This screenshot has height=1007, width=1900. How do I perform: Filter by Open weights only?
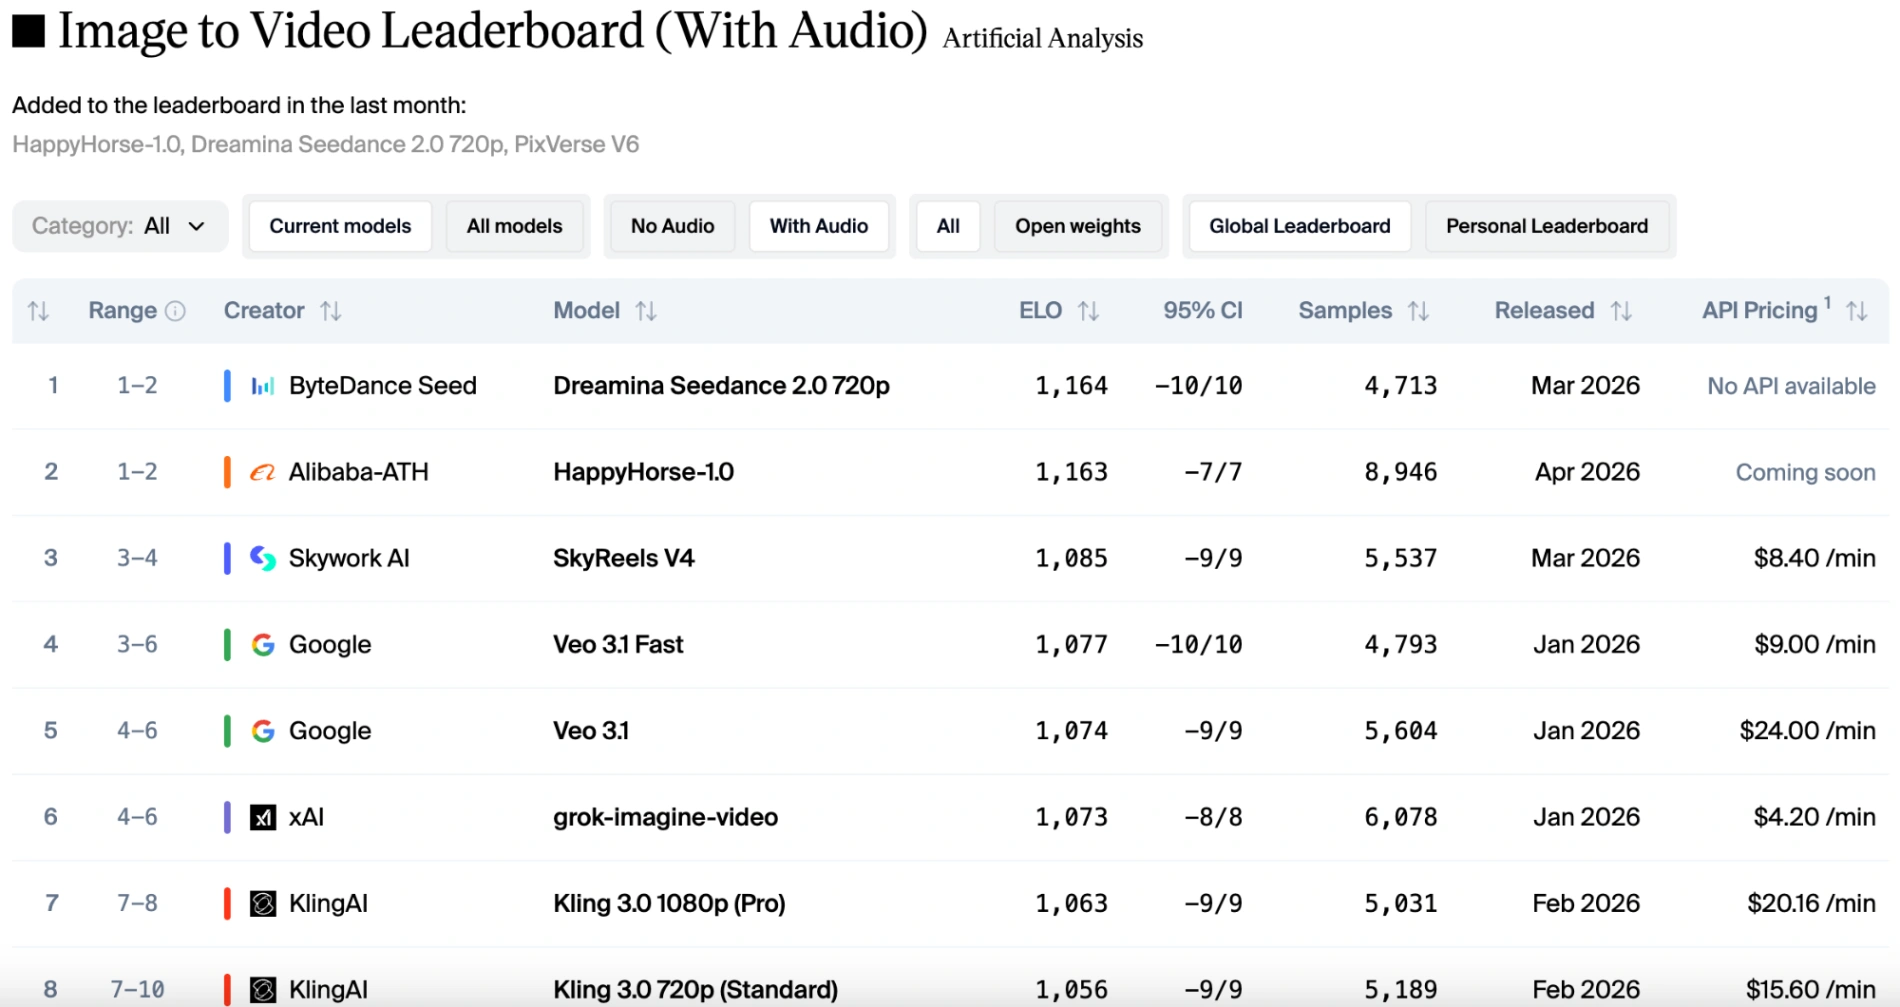click(1077, 226)
